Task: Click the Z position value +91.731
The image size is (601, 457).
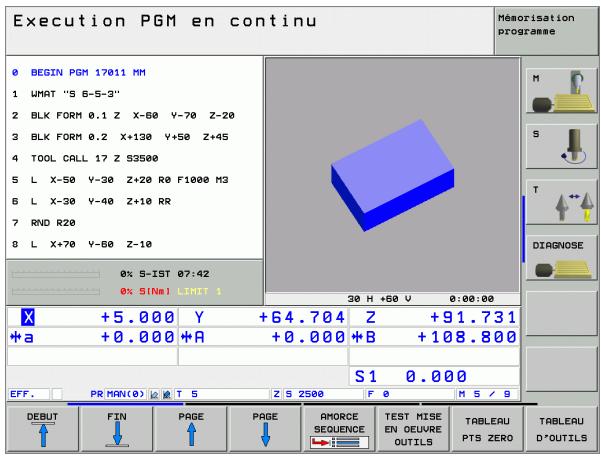Action: 473,317
